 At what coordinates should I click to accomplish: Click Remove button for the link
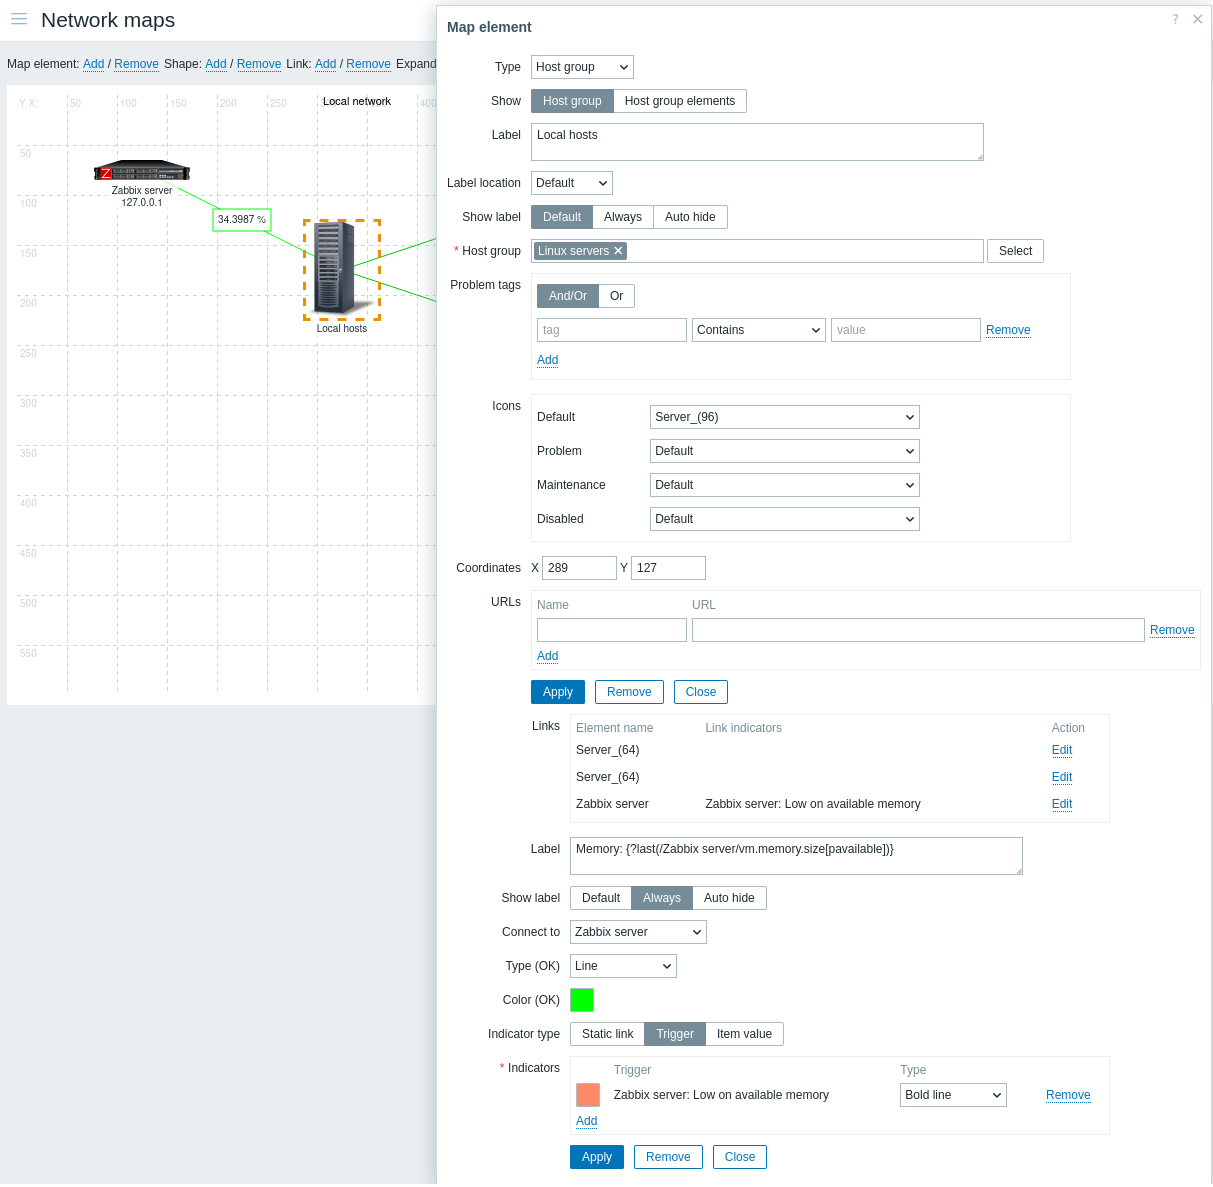click(668, 1157)
